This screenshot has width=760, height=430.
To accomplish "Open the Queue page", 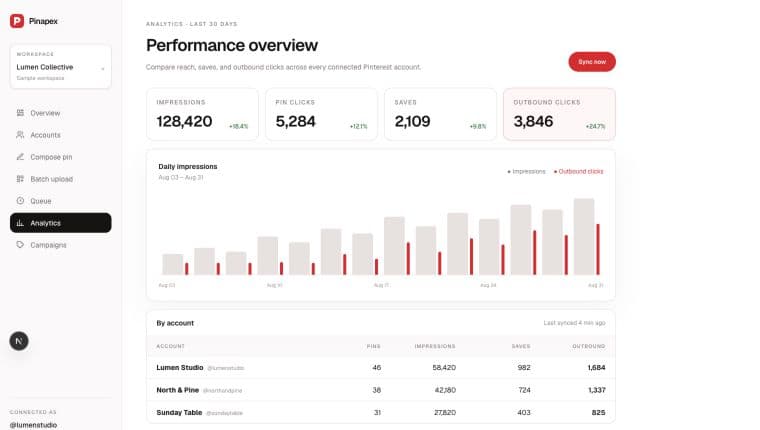I will (61, 201).
